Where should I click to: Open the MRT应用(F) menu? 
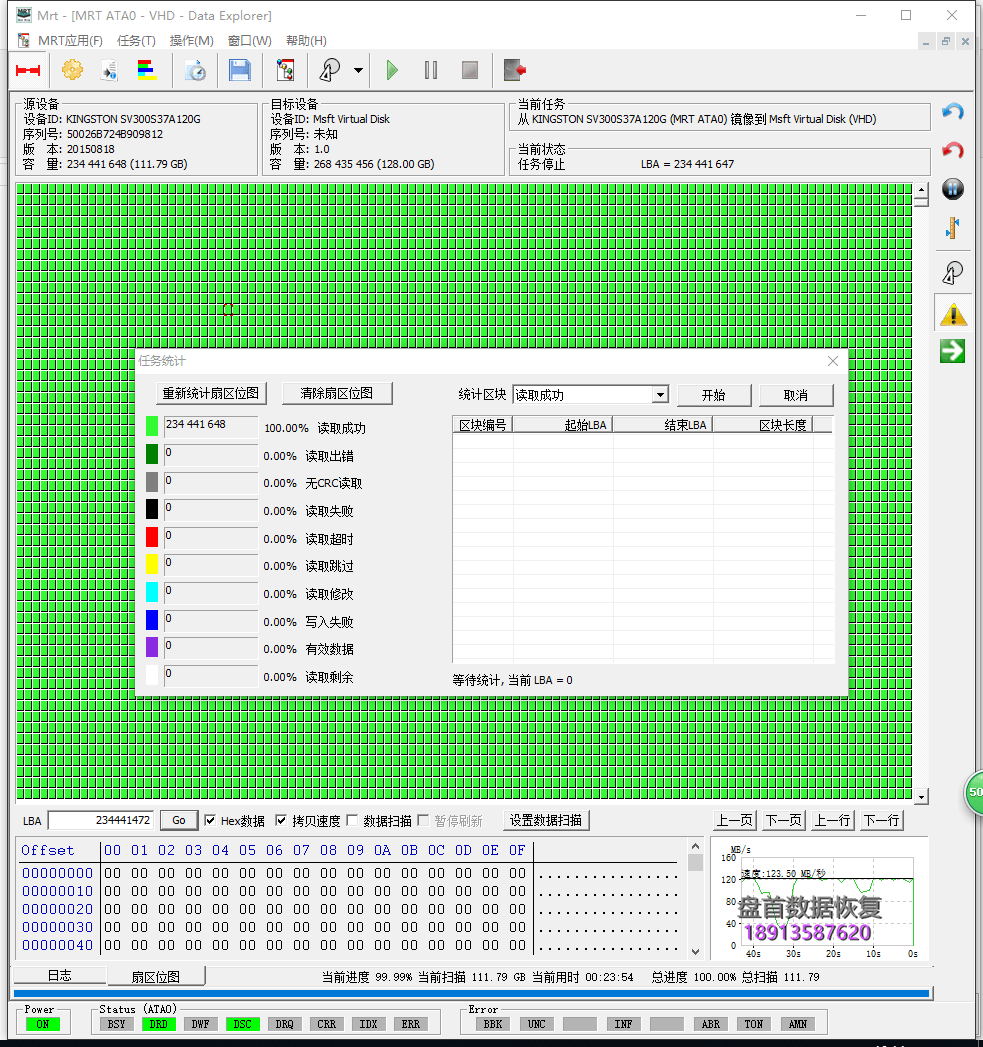[x=70, y=41]
